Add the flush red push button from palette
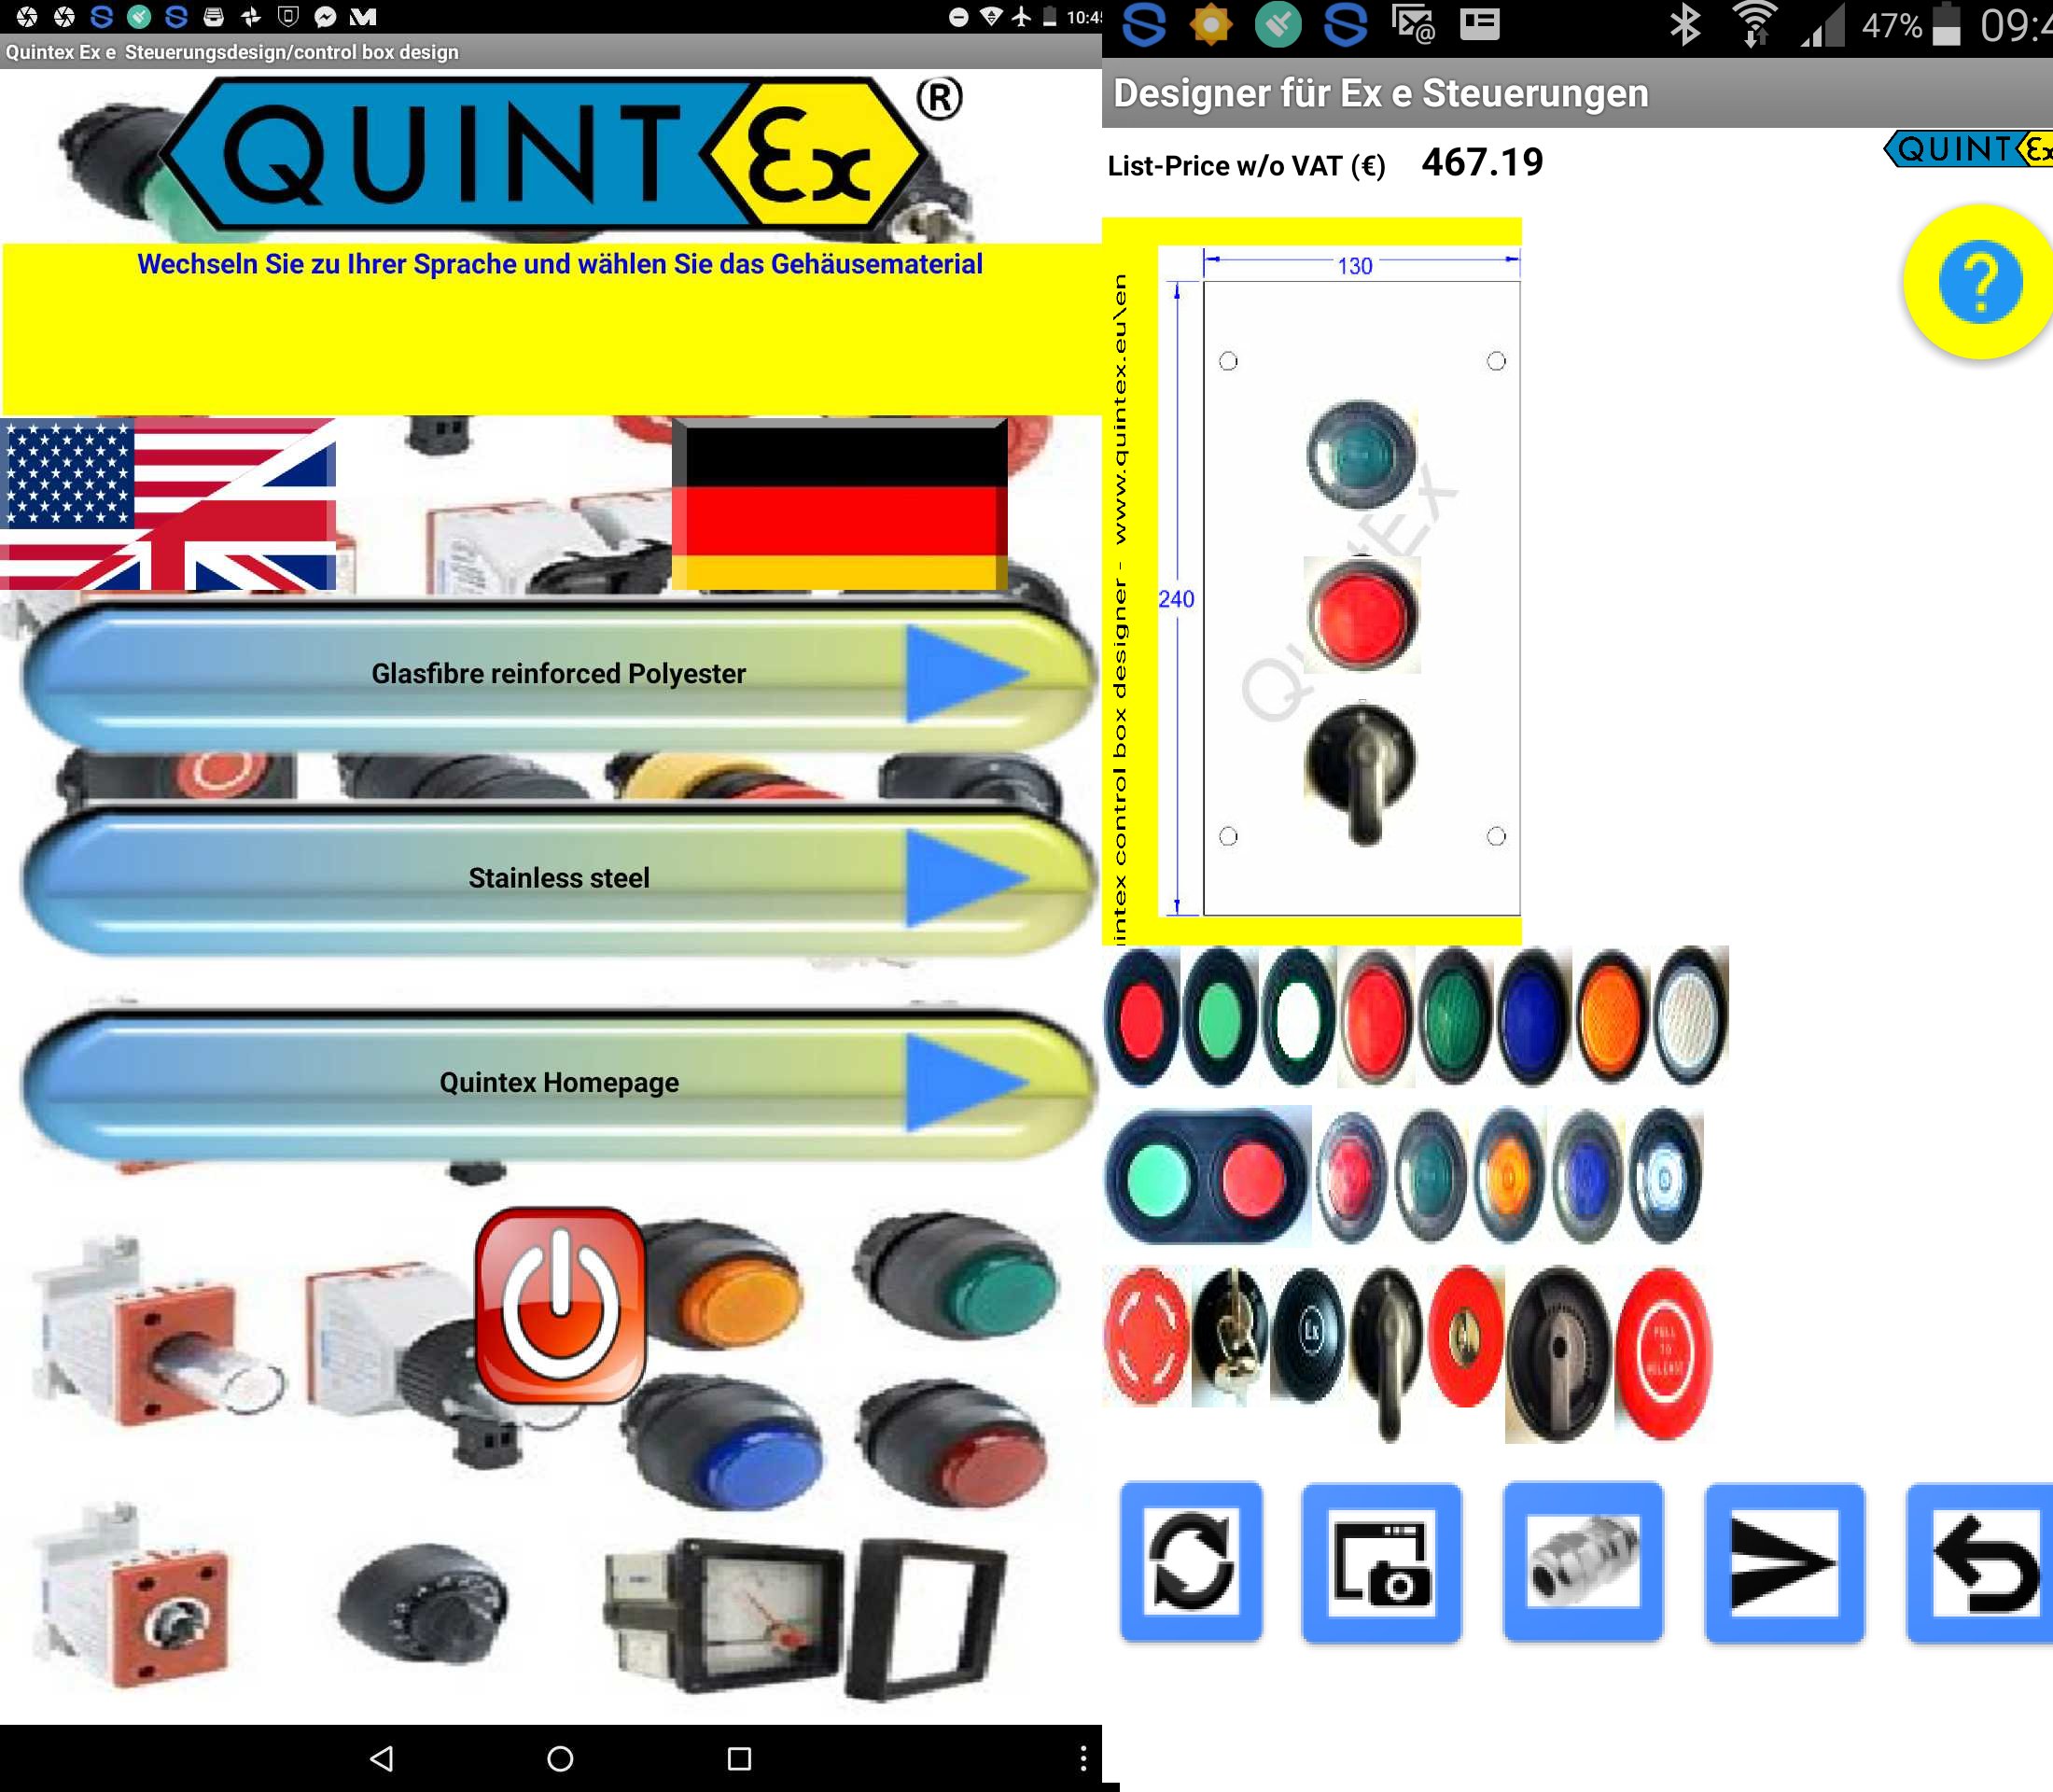Screen dimensions: 2053x1792 pyautogui.click(x=1142, y=1017)
